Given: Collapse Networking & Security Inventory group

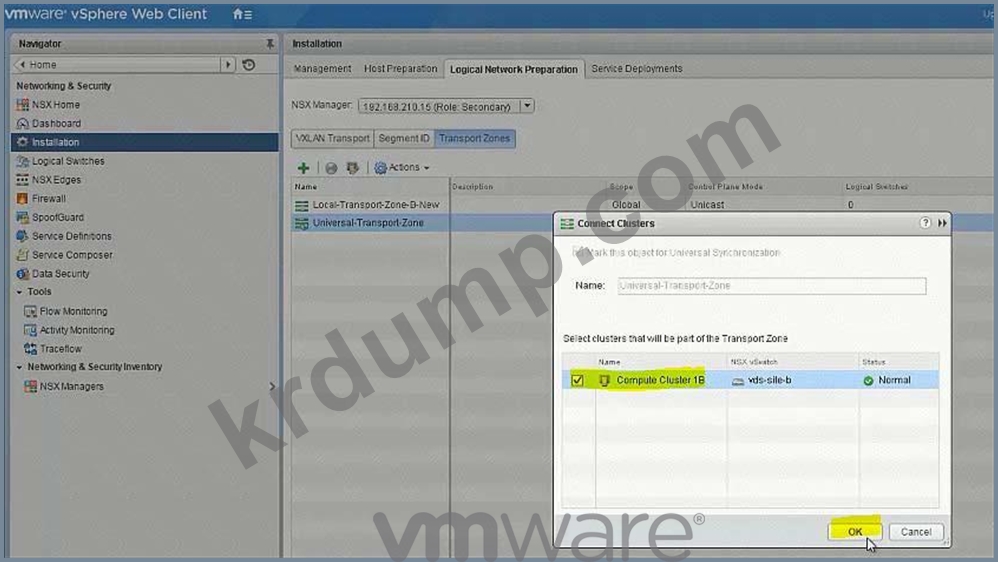Looking at the screenshot, I should [19, 367].
